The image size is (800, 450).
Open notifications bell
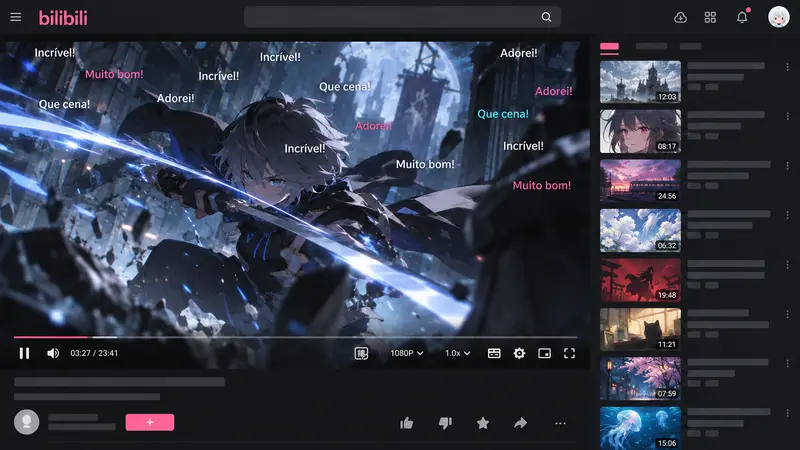[742, 17]
